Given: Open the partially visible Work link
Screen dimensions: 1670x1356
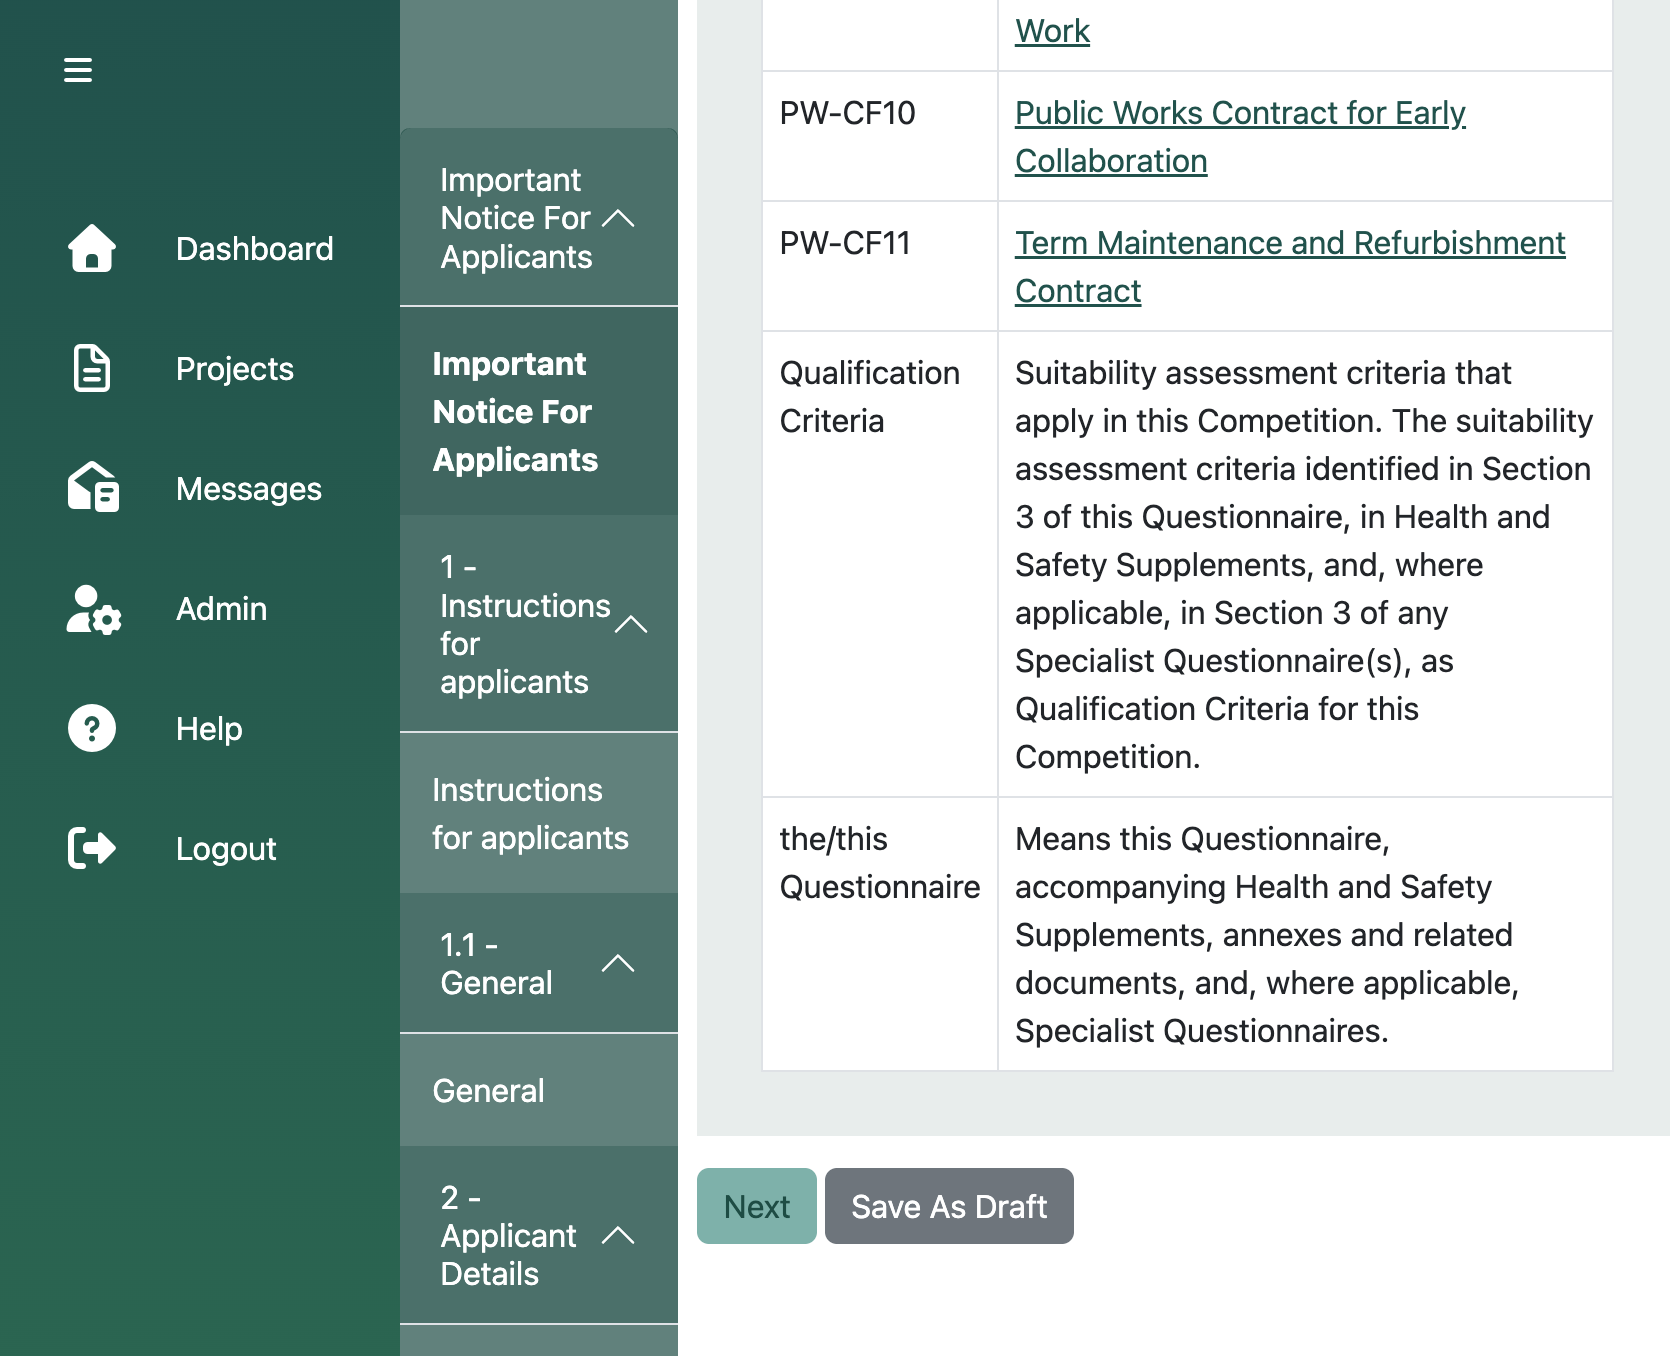Looking at the screenshot, I should click(x=1052, y=31).
